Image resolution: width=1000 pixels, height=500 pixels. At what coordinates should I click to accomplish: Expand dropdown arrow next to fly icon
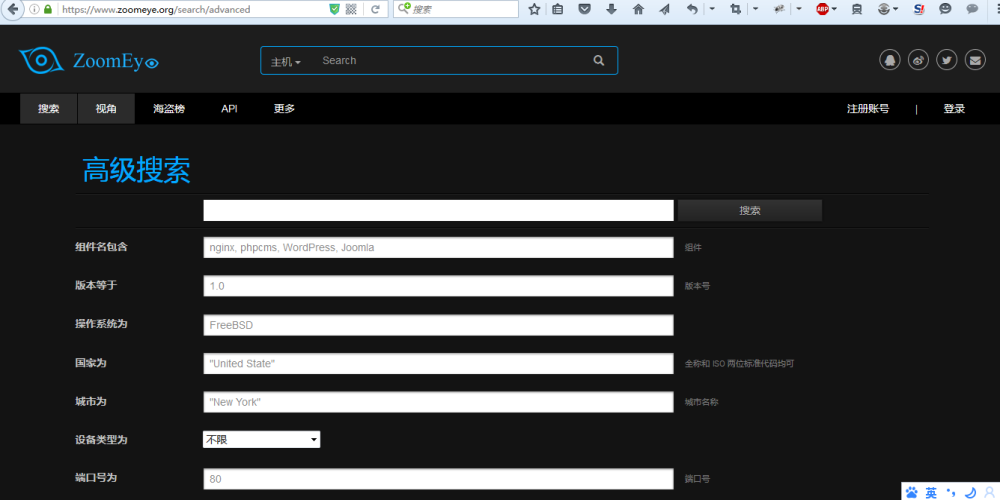pos(798,9)
